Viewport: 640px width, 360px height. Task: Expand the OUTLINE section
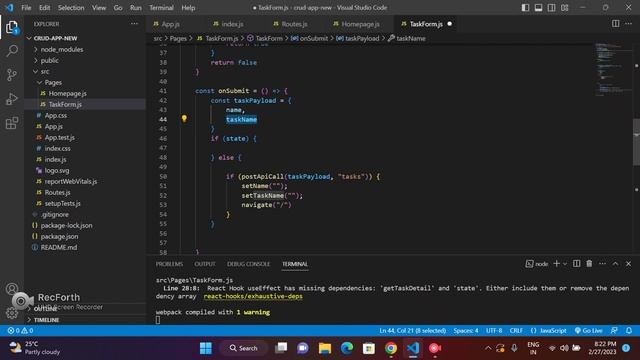pyautogui.click(x=45, y=309)
